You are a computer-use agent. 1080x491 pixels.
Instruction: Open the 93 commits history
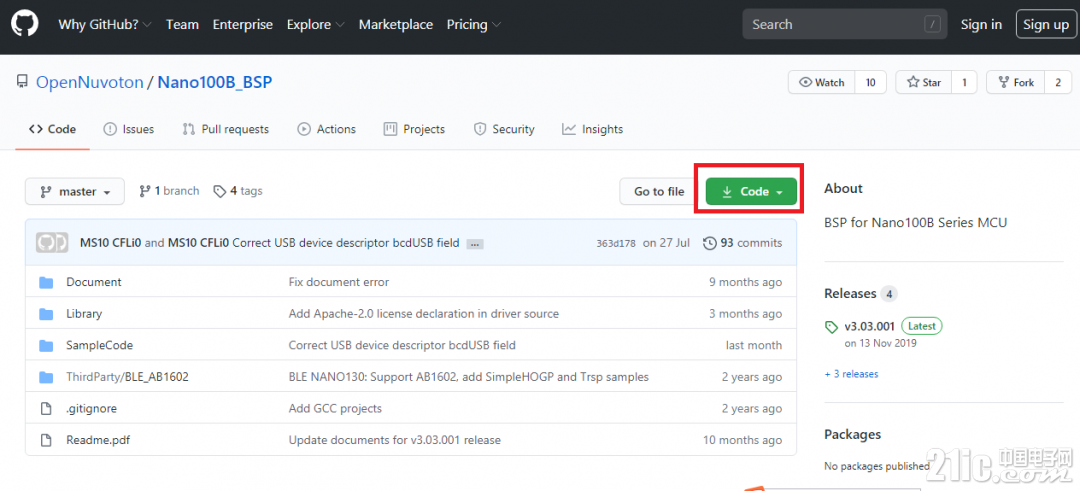(x=742, y=243)
